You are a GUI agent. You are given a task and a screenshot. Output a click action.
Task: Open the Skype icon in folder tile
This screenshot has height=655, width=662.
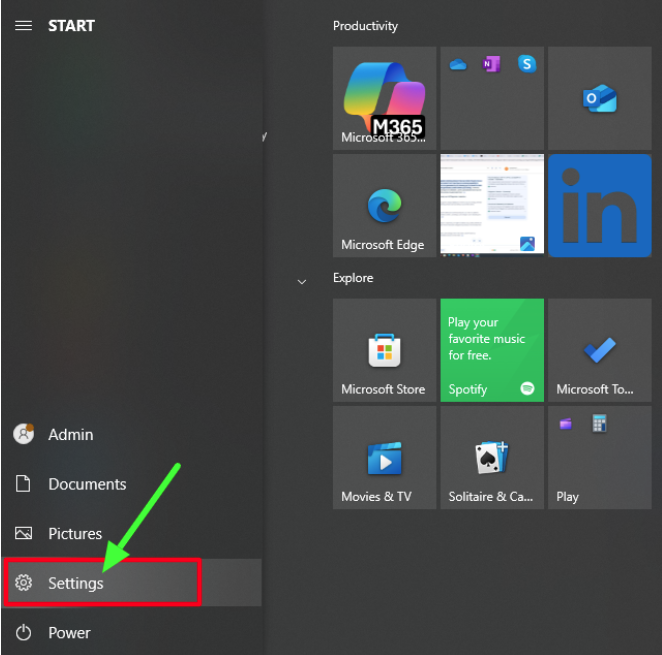click(x=527, y=64)
